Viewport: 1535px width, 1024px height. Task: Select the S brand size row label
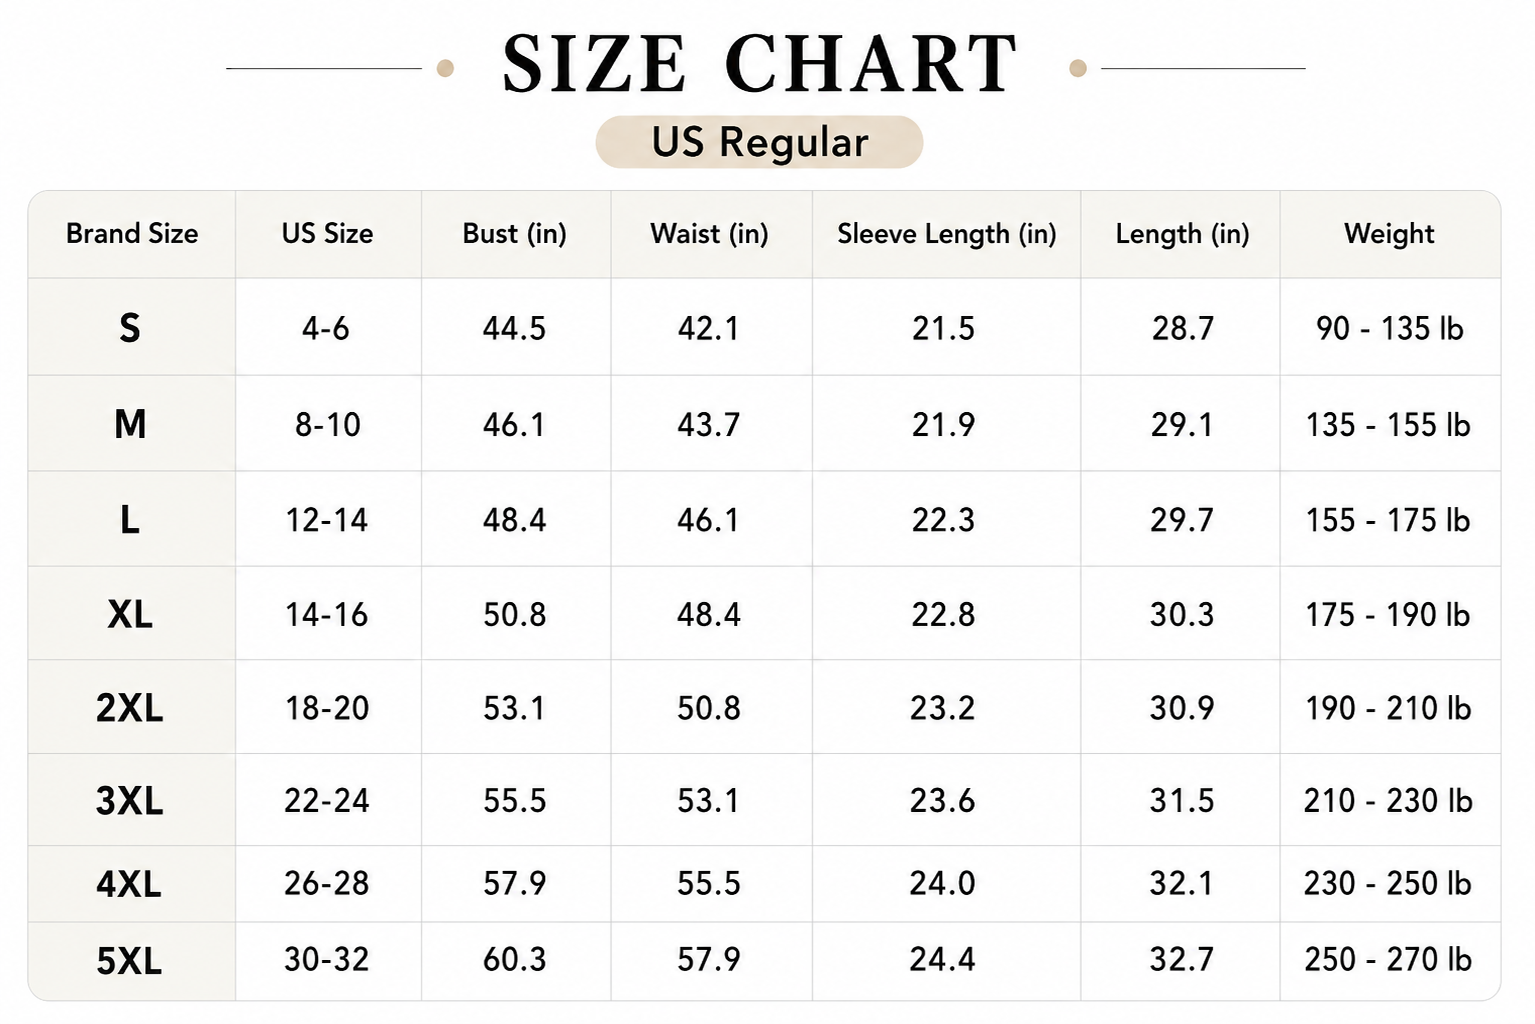pos(130,328)
